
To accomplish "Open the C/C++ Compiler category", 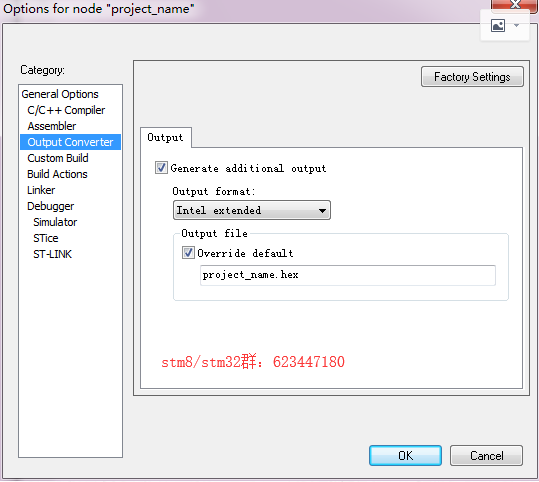I will coord(66,110).
